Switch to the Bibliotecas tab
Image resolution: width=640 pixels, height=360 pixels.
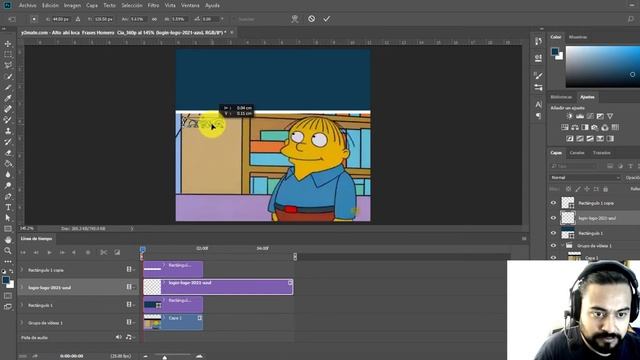point(561,97)
